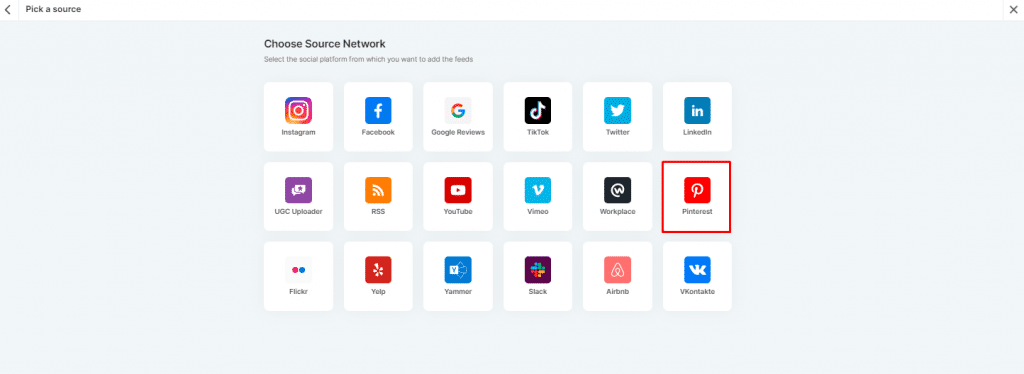Click the Facebook label text
This screenshot has height=374, width=1024.
[x=378, y=132]
